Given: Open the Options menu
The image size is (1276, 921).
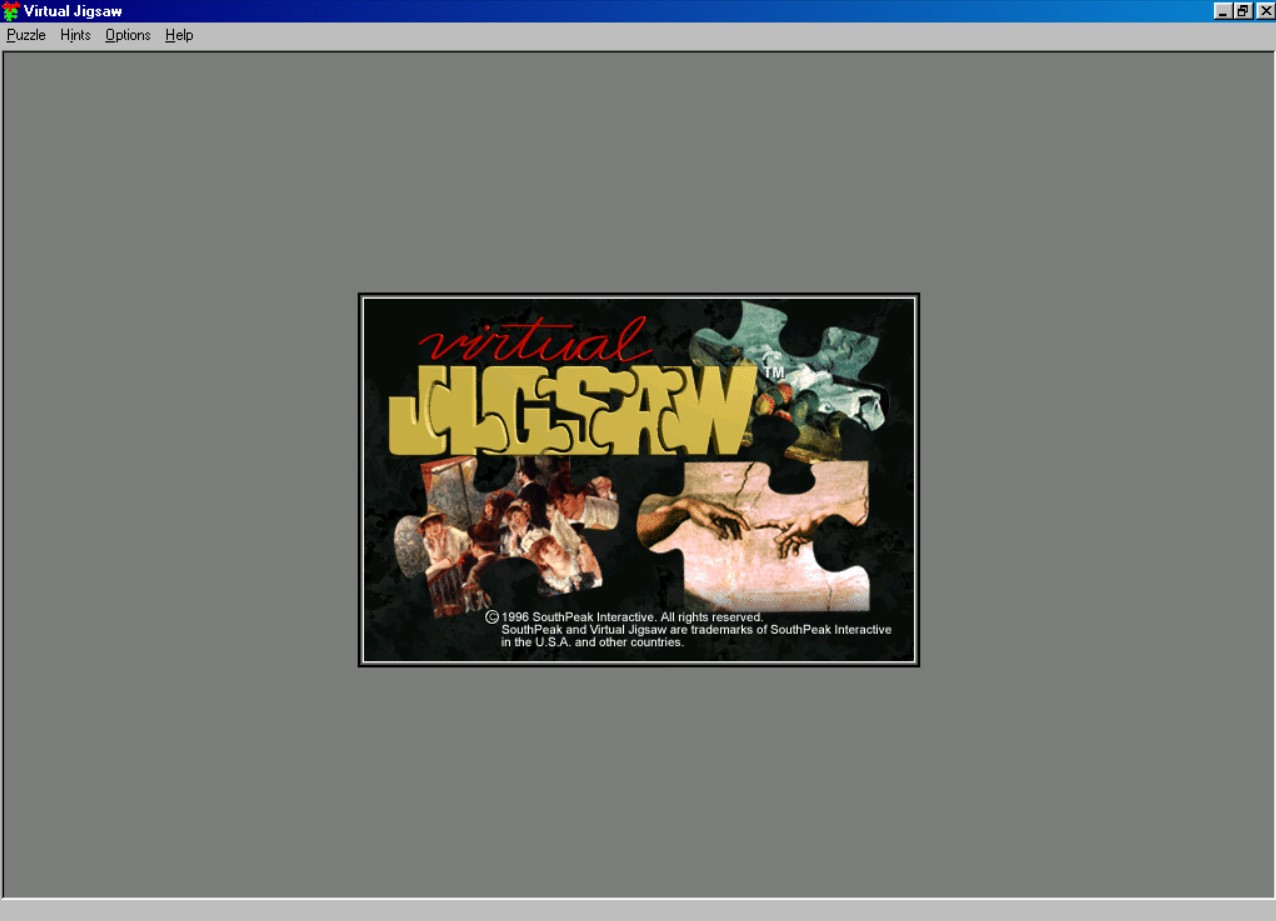Looking at the screenshot, I should click(x=128, y=35).
